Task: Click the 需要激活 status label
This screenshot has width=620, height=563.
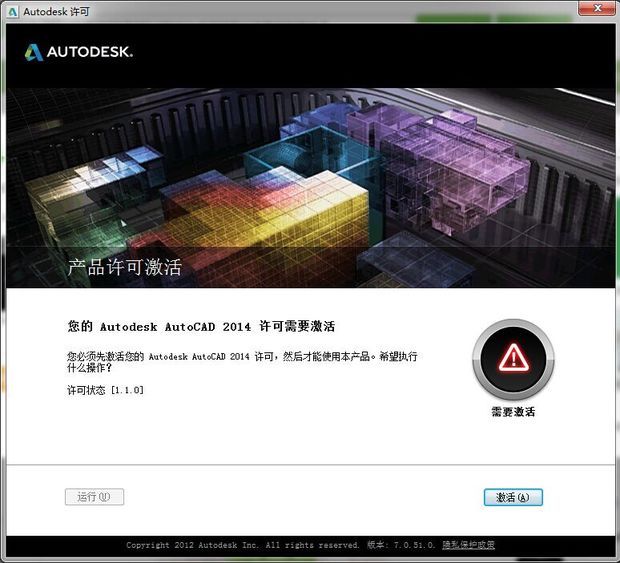Action: click(x=513, y=411)
